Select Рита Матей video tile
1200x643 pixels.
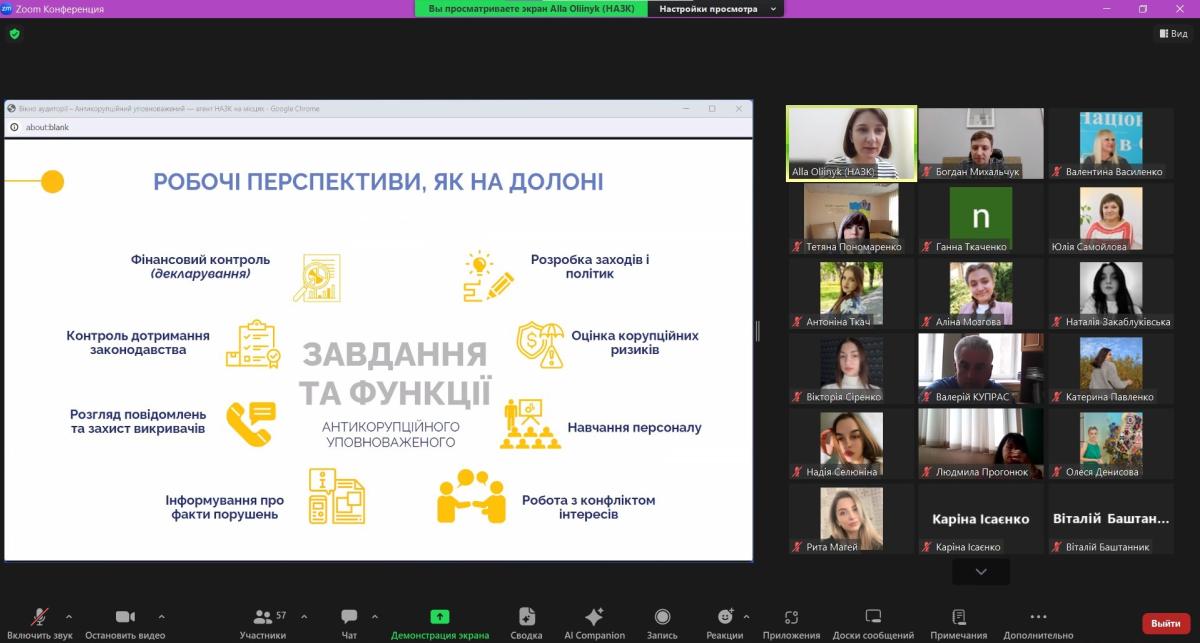pos(851,518)
